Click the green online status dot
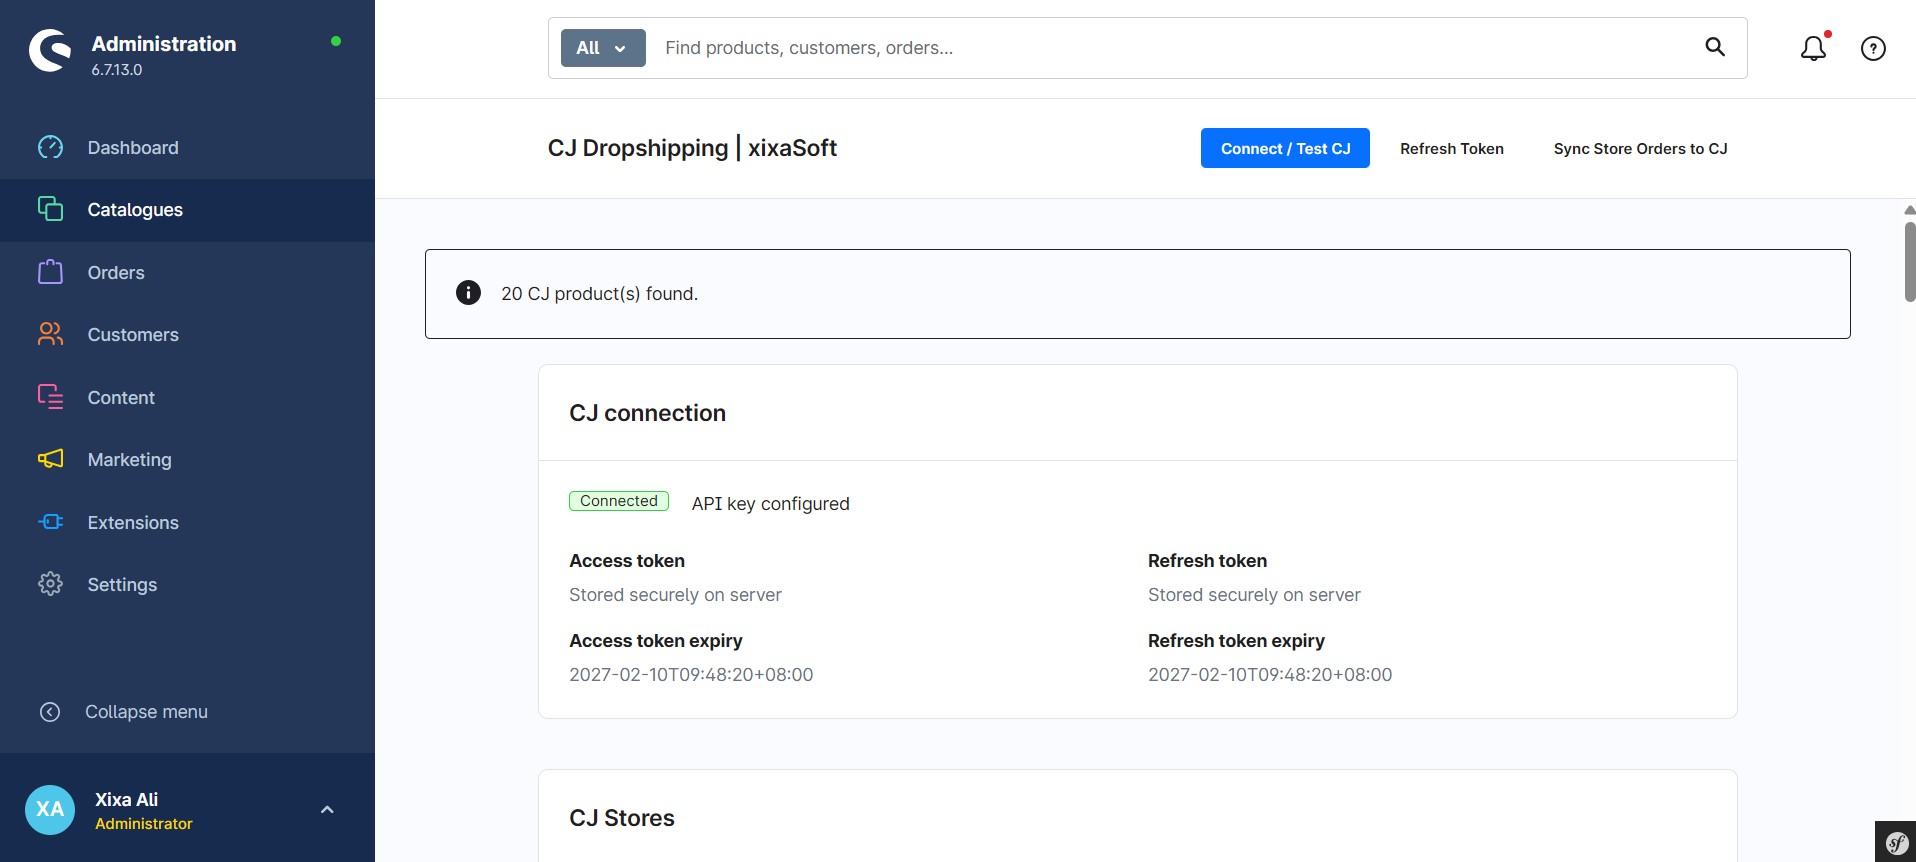Viewport: 1916px width, 862px height. pos(336,41)
